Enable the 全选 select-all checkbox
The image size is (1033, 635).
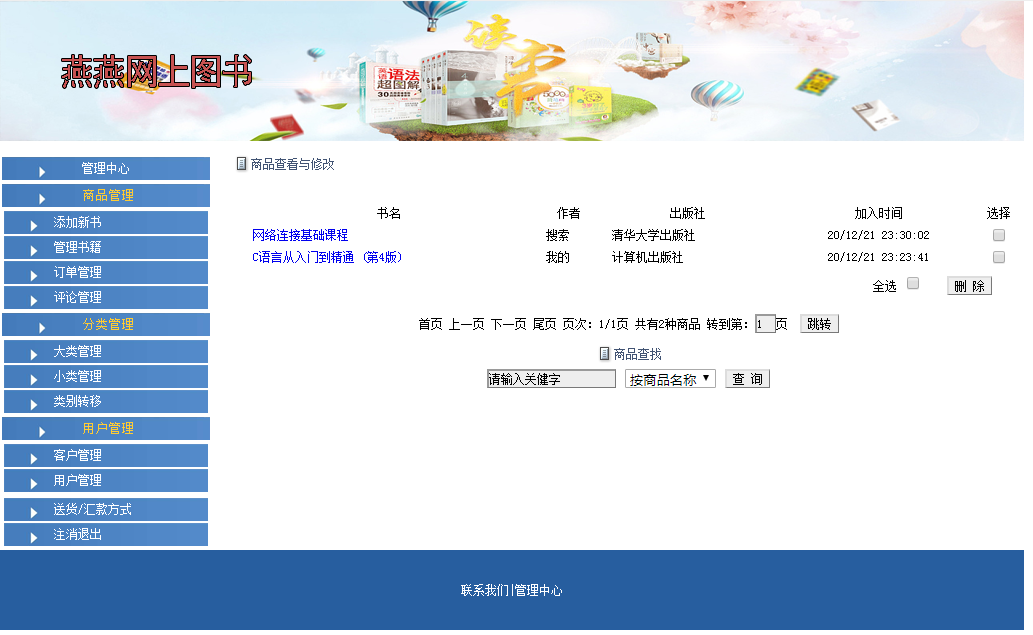911,283
